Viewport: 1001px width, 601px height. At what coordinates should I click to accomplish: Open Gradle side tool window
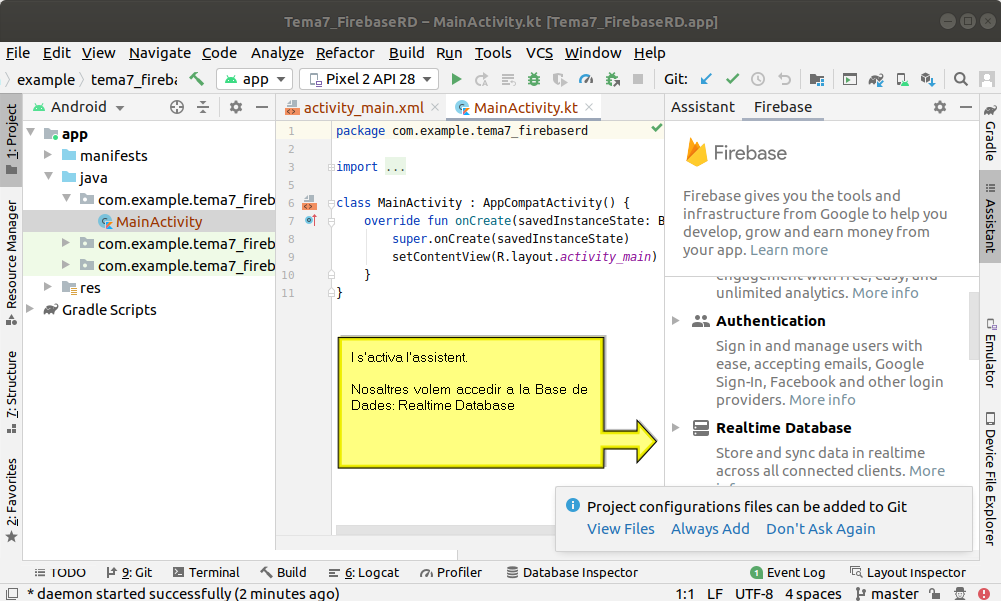pos(990,132)
